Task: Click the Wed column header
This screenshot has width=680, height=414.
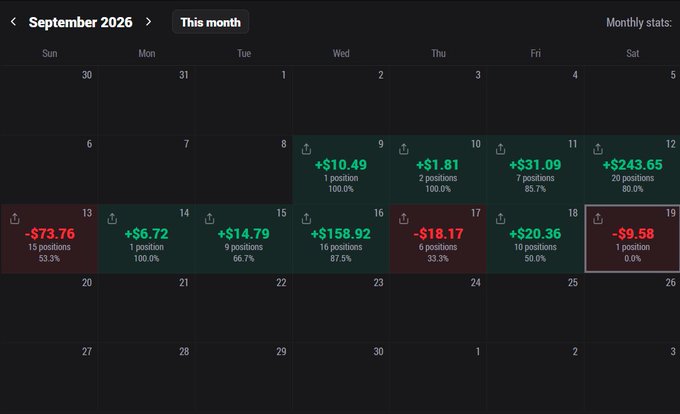Action: coord(341,53)
